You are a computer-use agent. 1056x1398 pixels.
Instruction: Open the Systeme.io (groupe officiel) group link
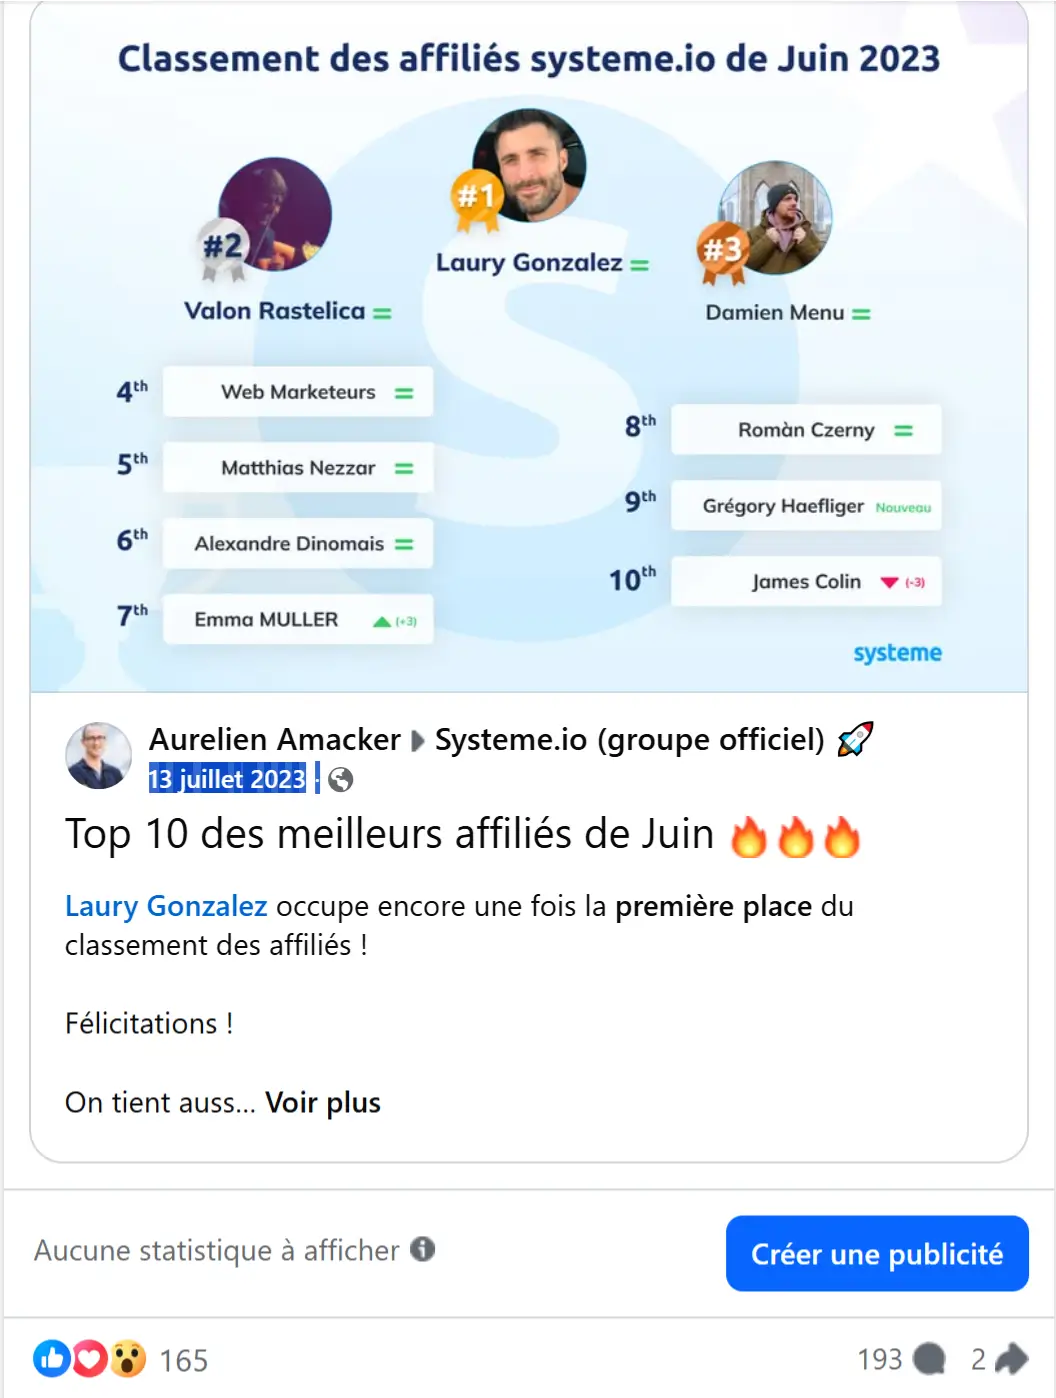[x=630, y=739]
